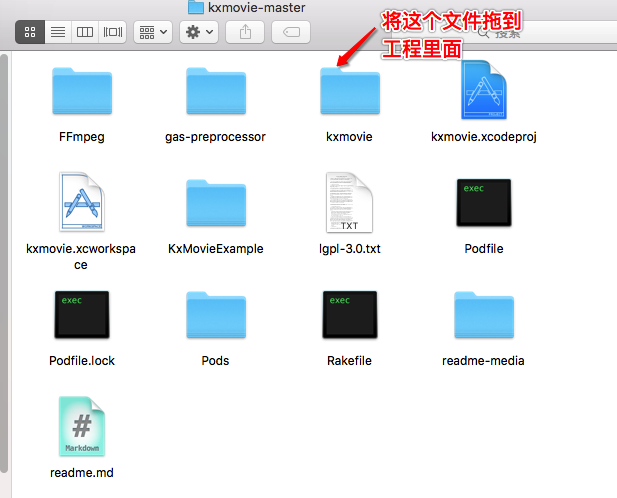
Task: Click the Rakefile name label
Action: [349, 361]
